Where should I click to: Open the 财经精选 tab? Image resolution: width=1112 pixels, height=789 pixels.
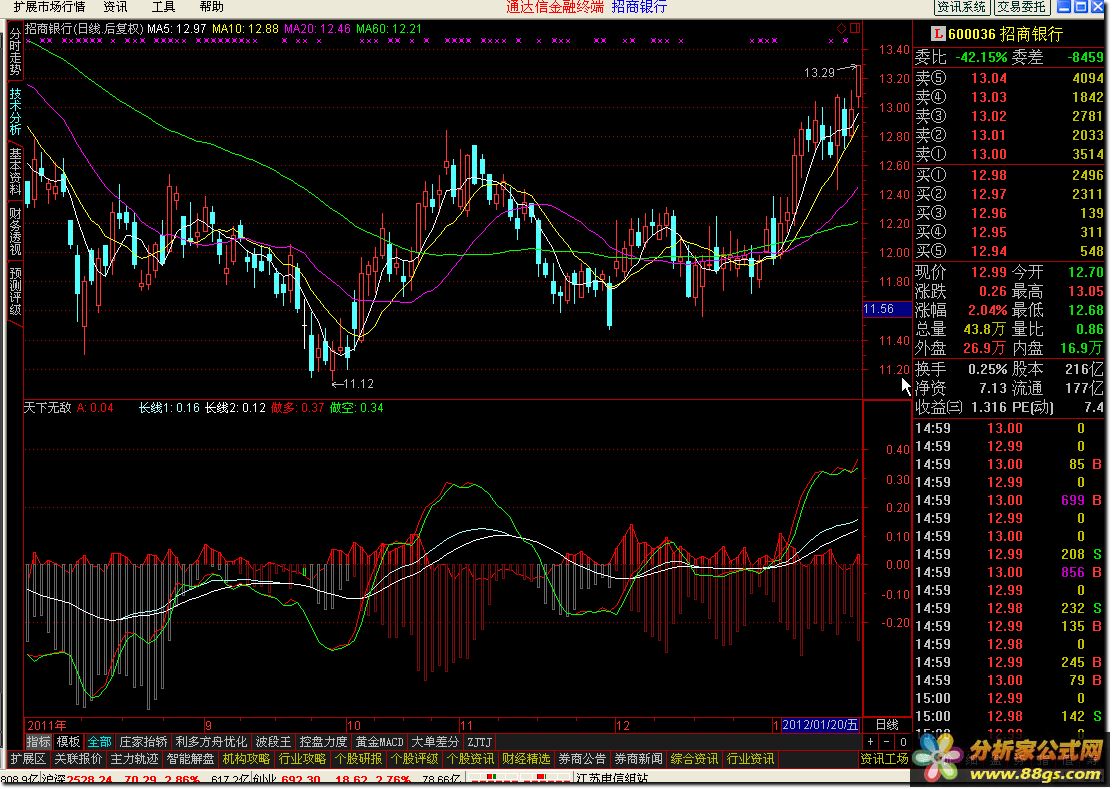click(x=526, y=759)
